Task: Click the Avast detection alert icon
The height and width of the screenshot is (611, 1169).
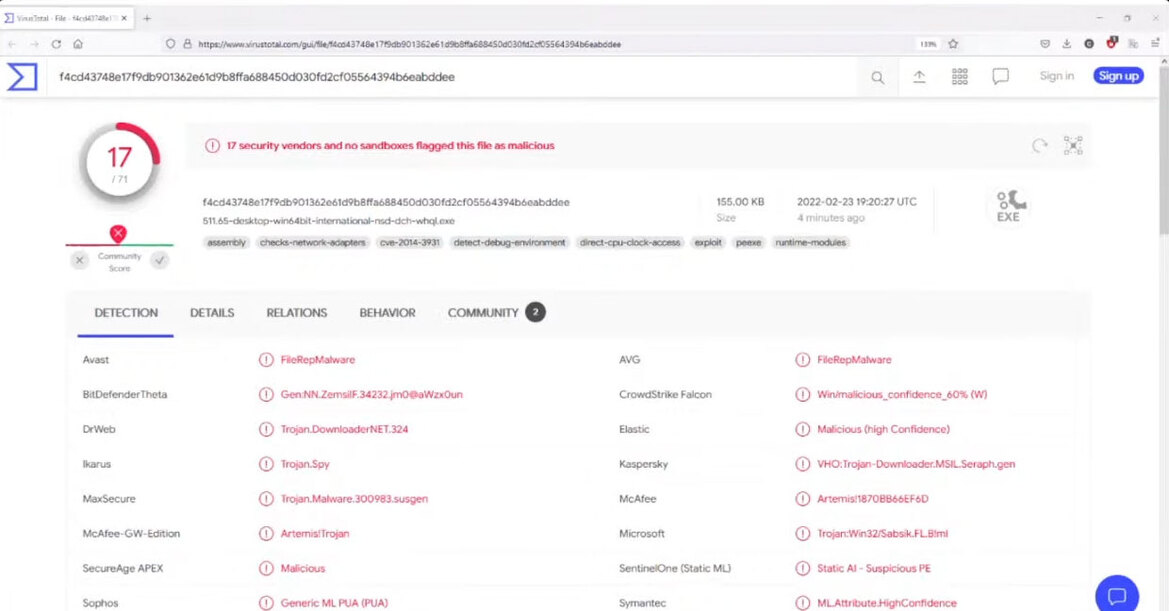Action: pos(266,360)
